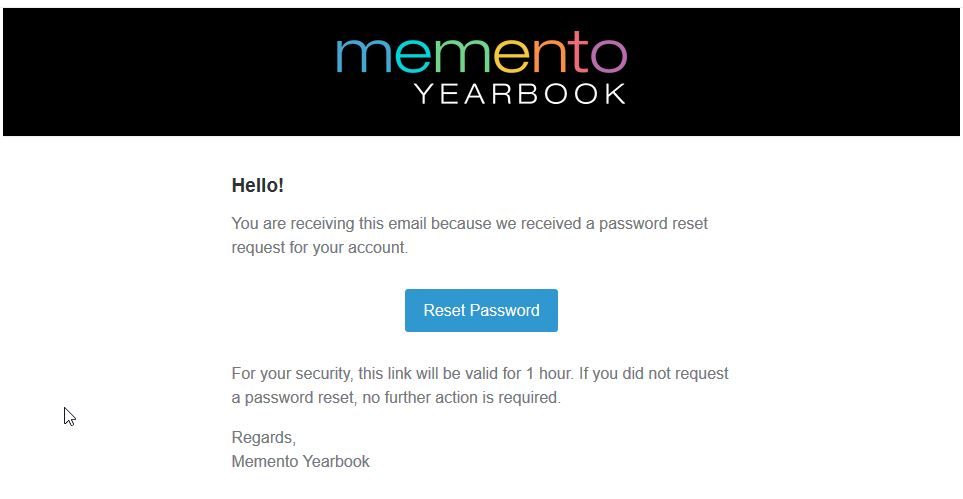The height and width of the screenshot is (499, 963).
Task: Click the orange letter n in the logo
Action: click(552, 56)
